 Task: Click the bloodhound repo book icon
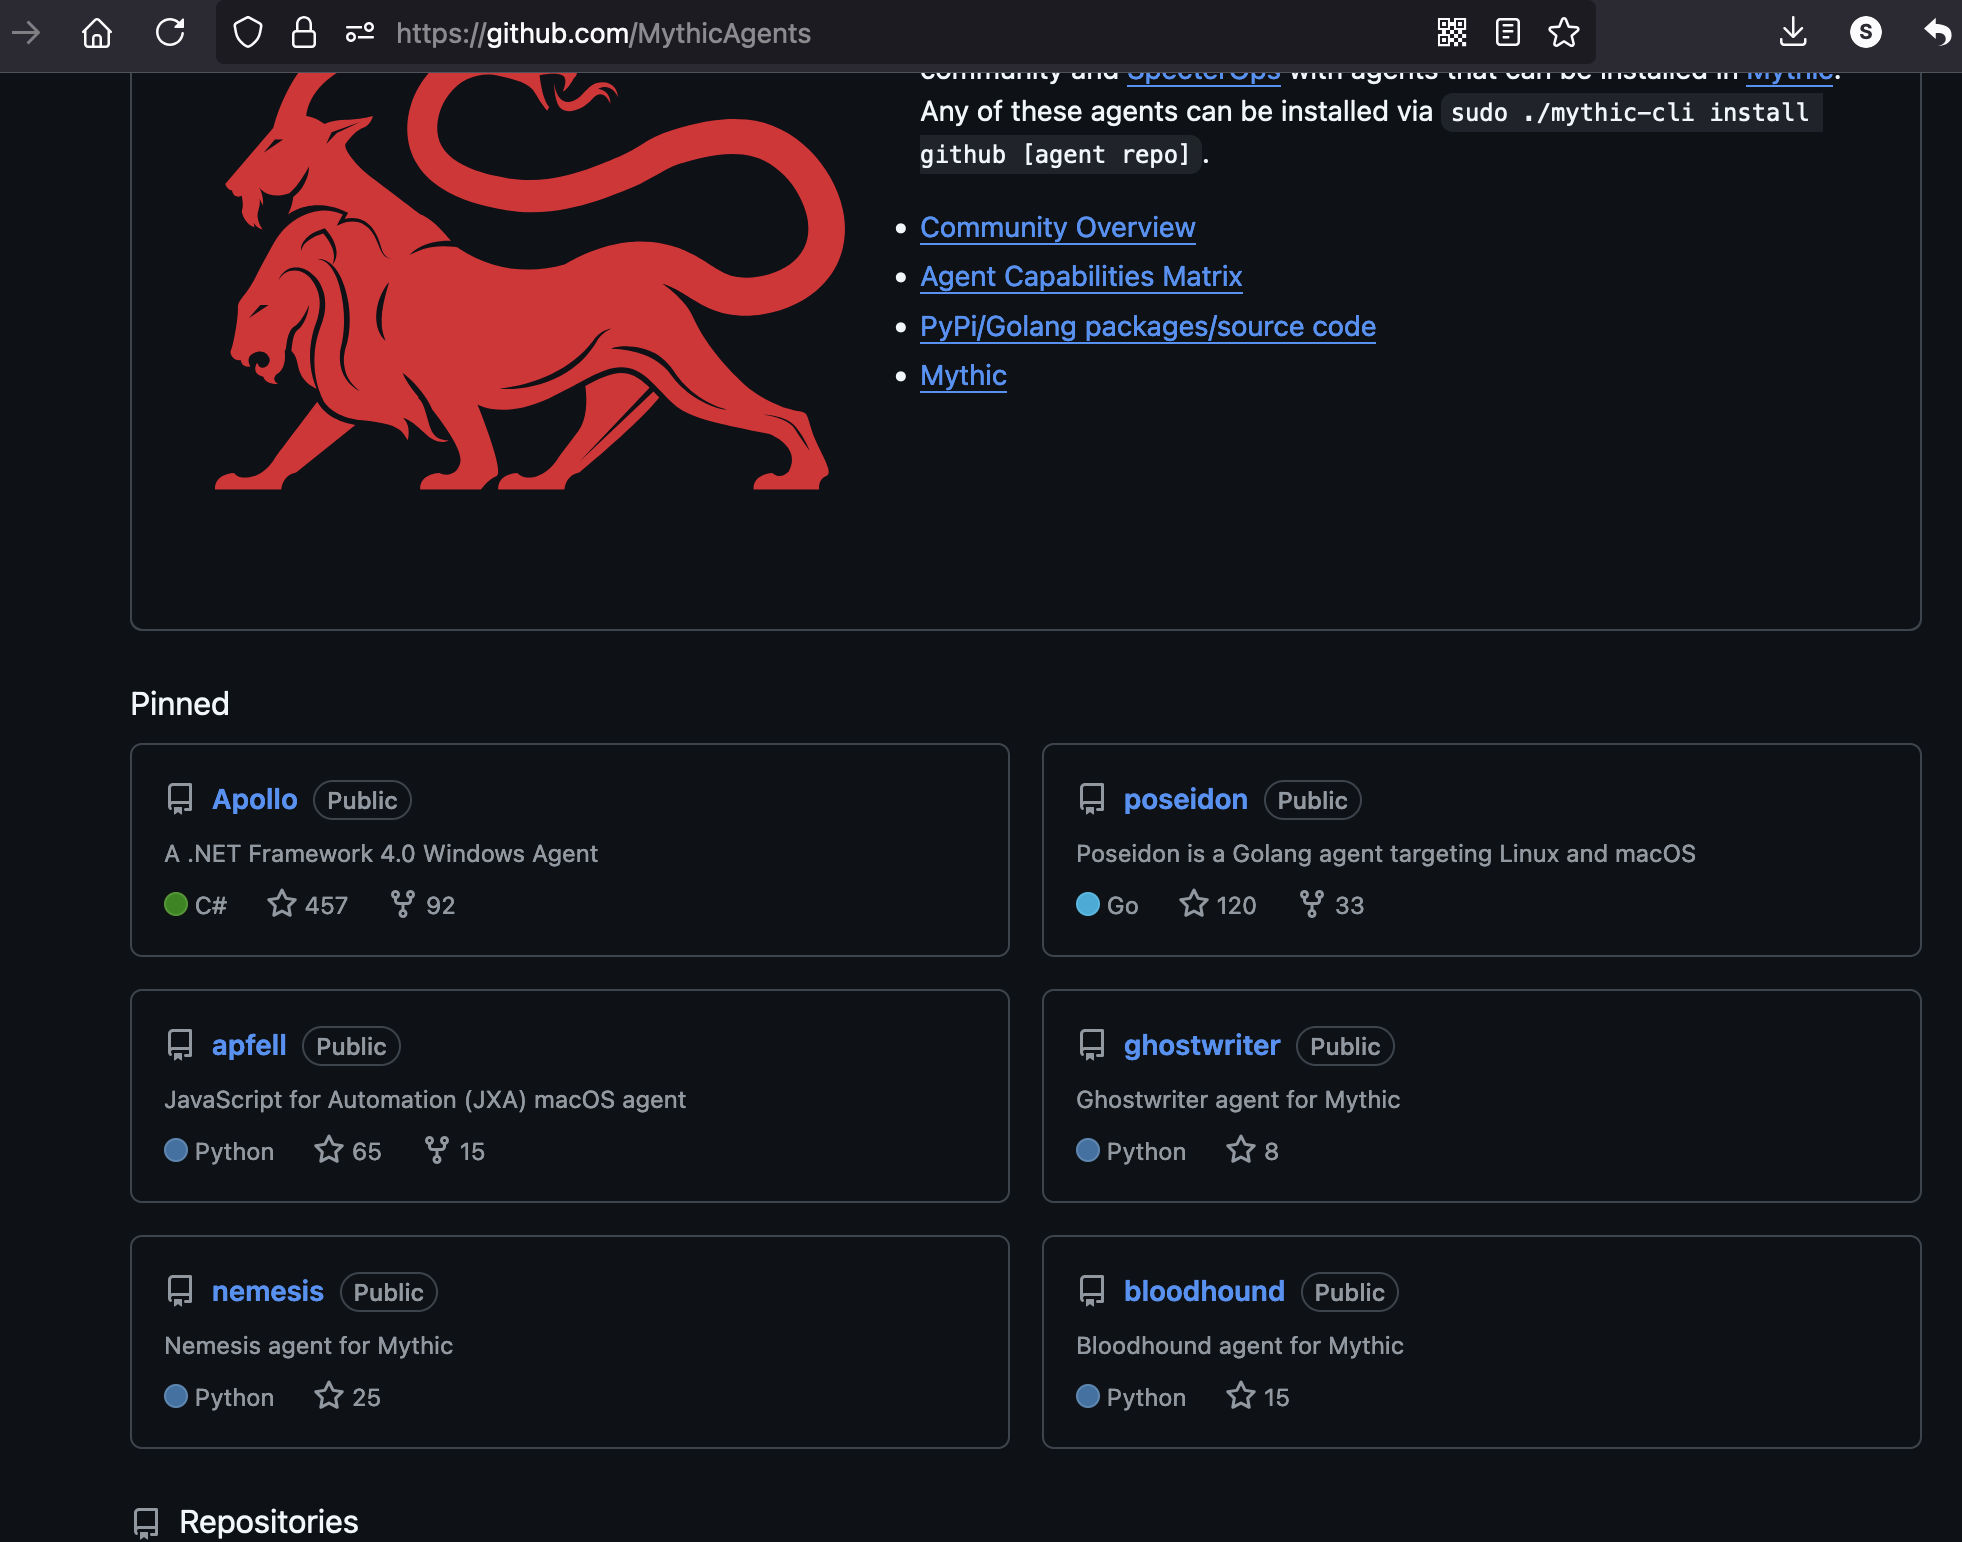(x=1092, y=1291)
